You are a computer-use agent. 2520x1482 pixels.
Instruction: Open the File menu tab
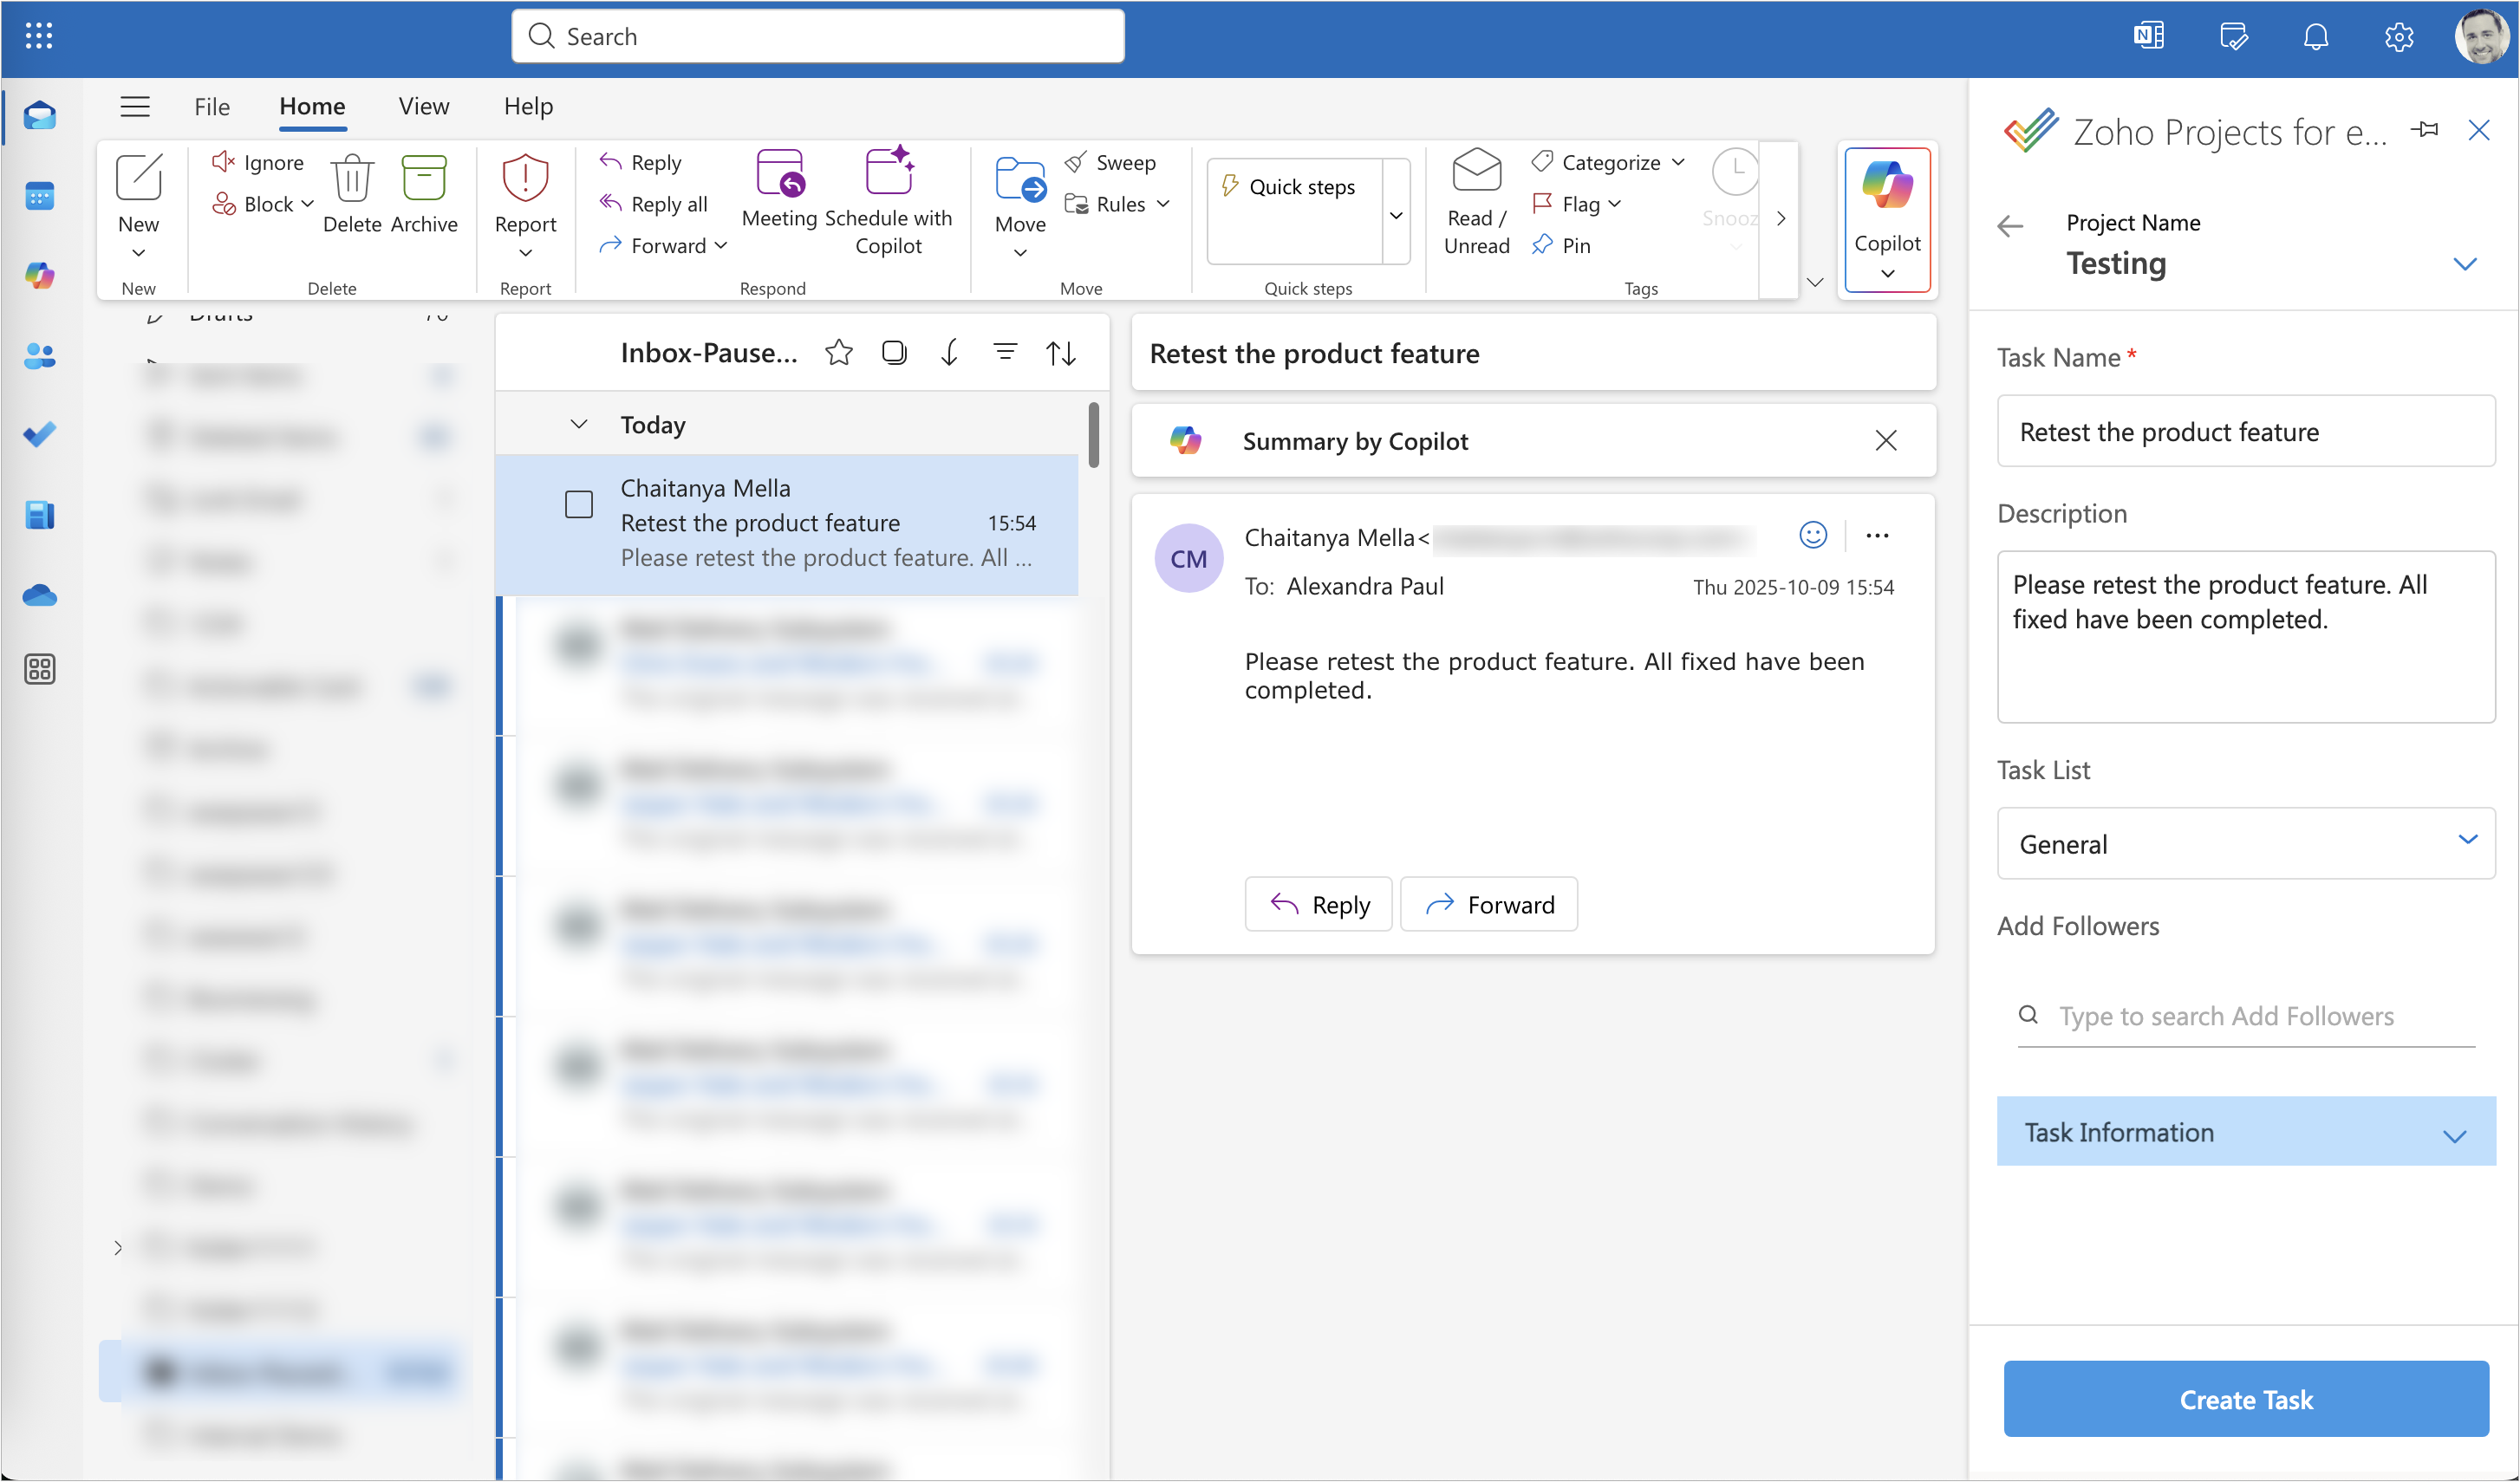coord(212,106)
